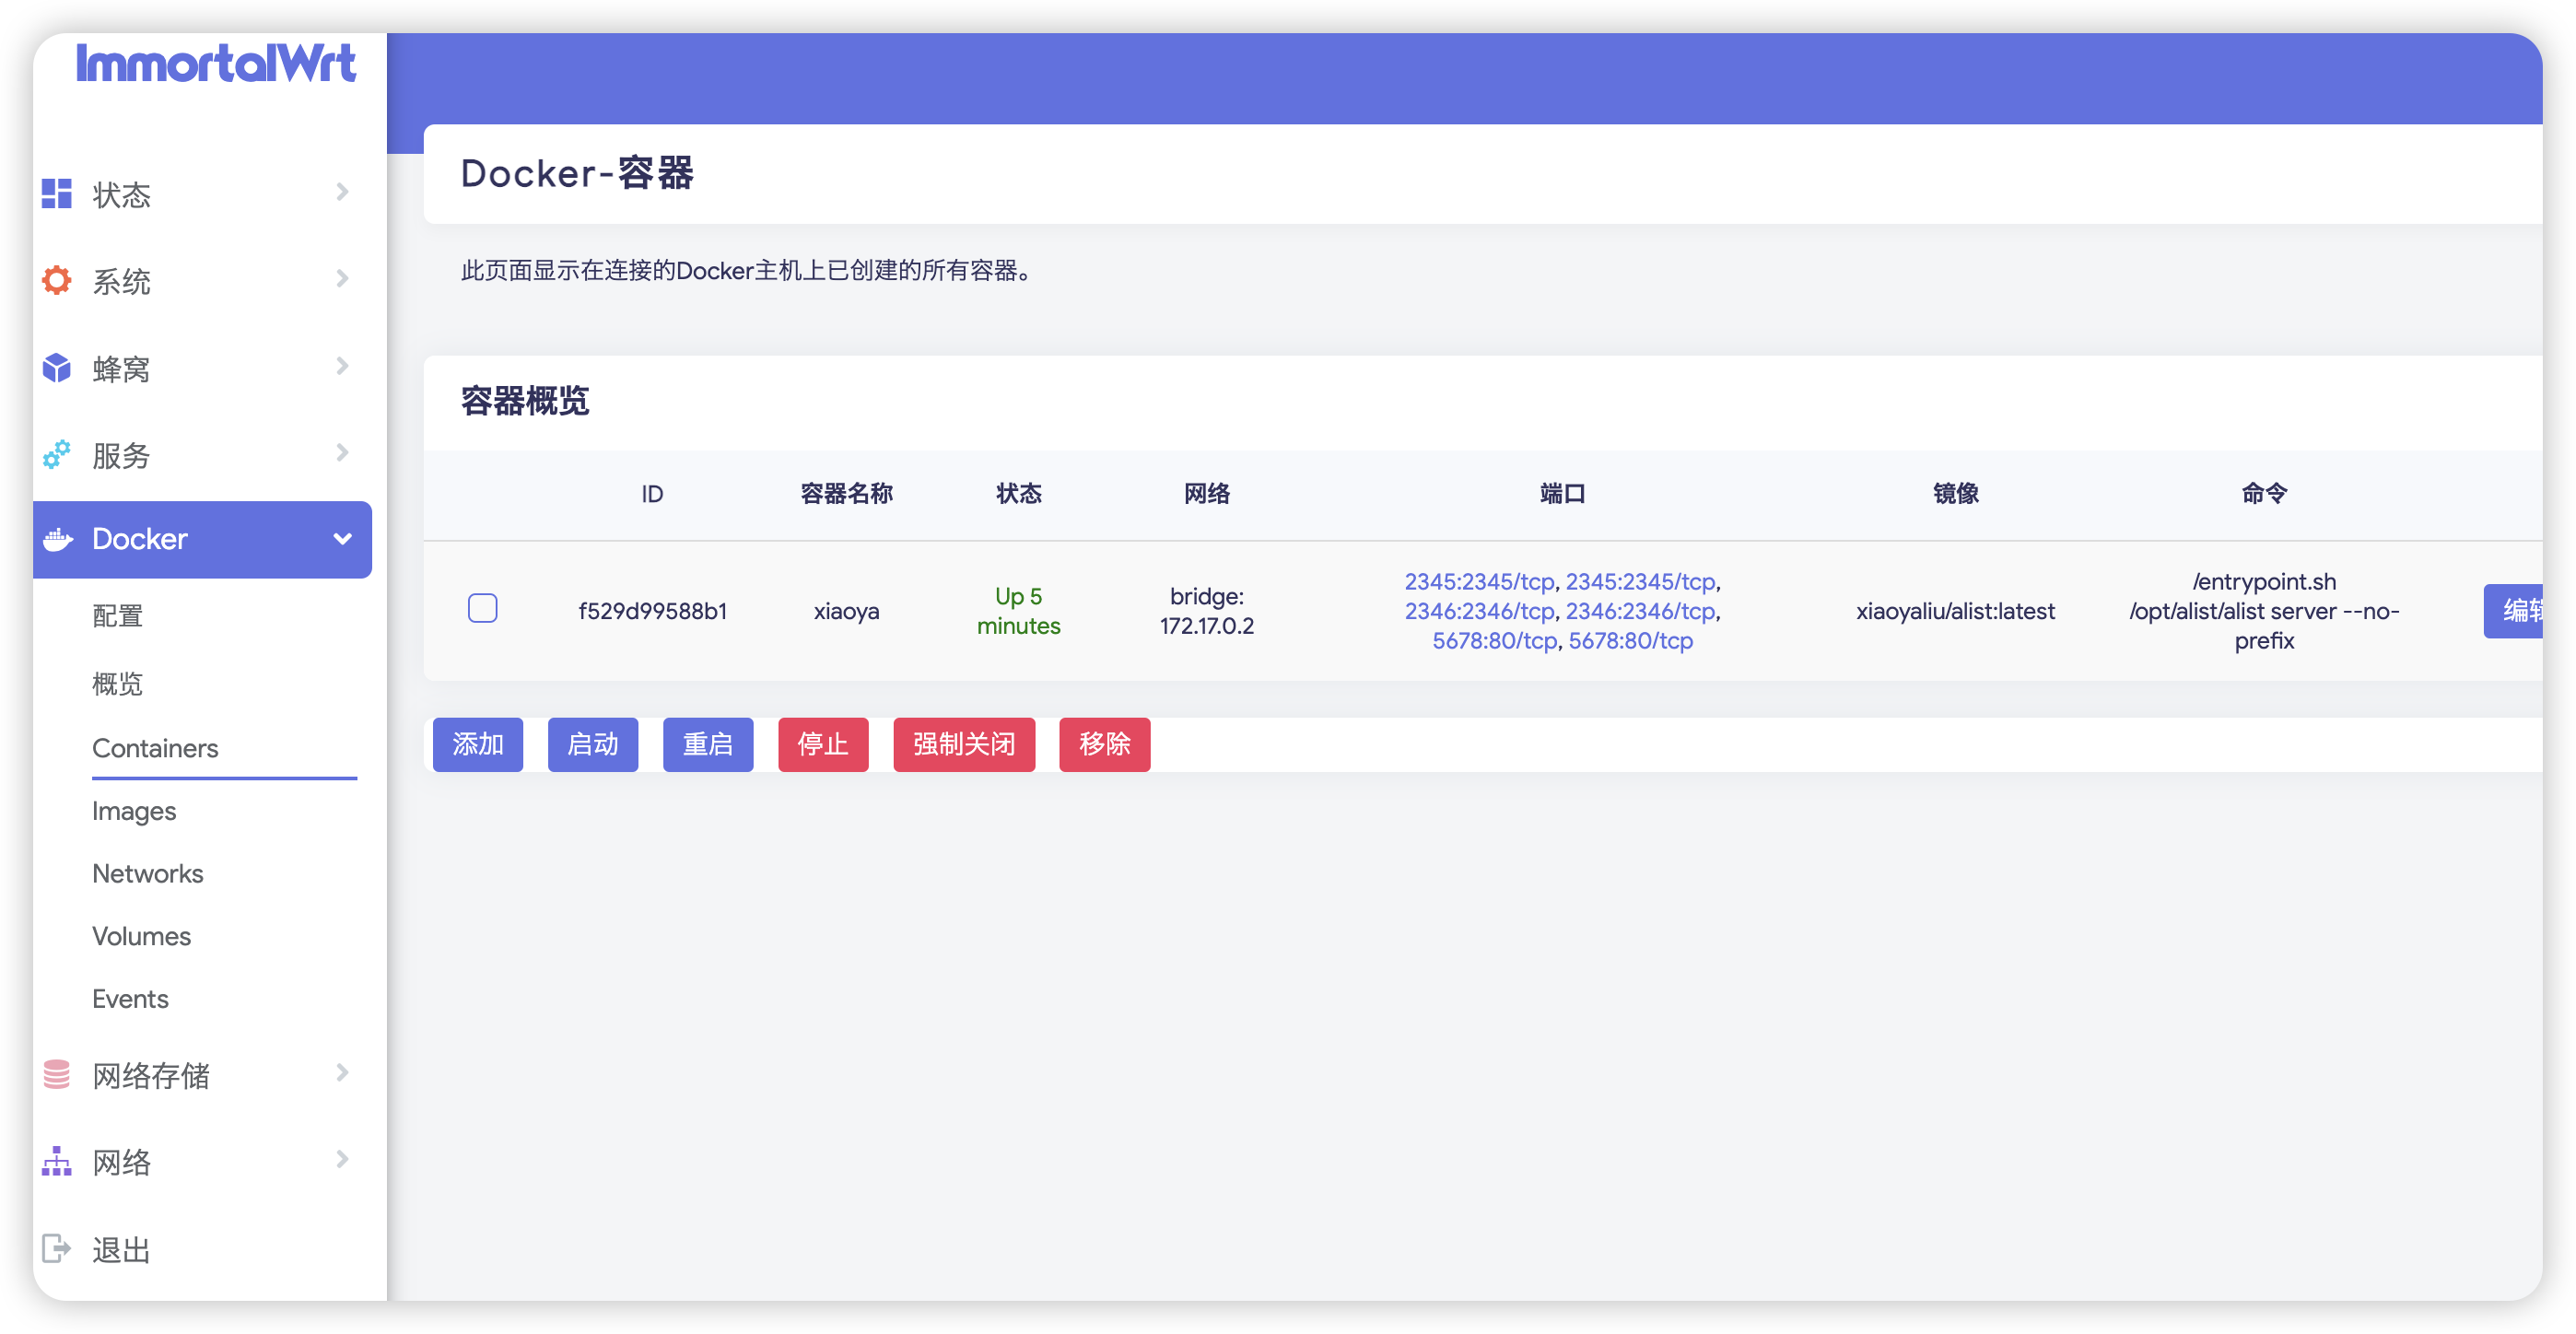Image resolution: width=2576 pixels, height=1334 pixels.
Task: Open the 蜂窝 cube icon in sidebar
Action: pos(56,367)
